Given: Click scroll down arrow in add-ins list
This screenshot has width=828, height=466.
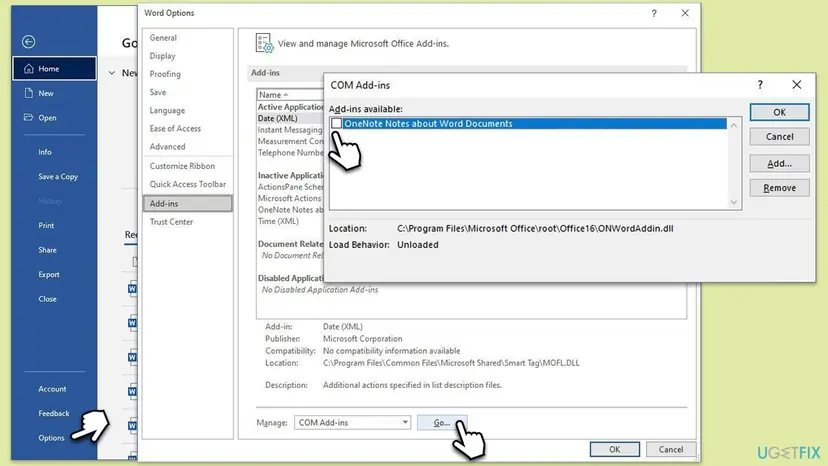Looking at the screenshot, I should (733, 202).
